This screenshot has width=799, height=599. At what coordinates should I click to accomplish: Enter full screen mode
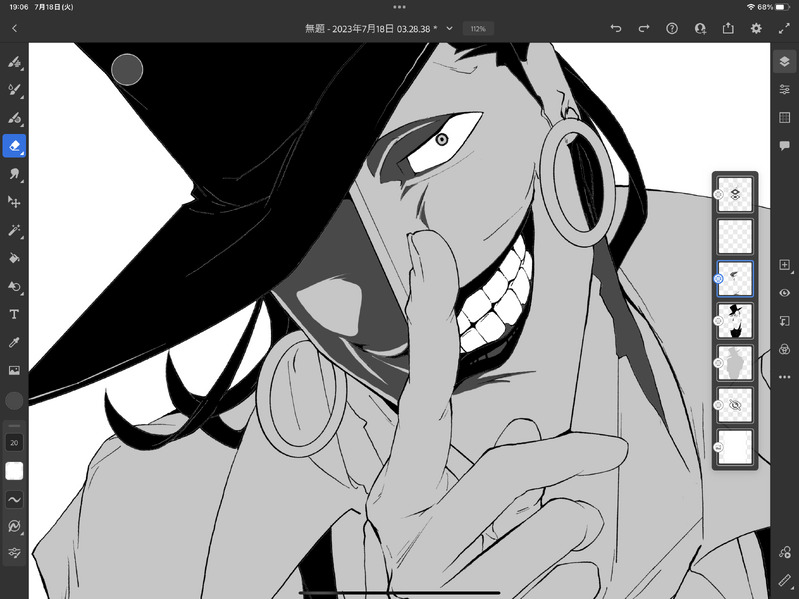[x=784, y=29]
